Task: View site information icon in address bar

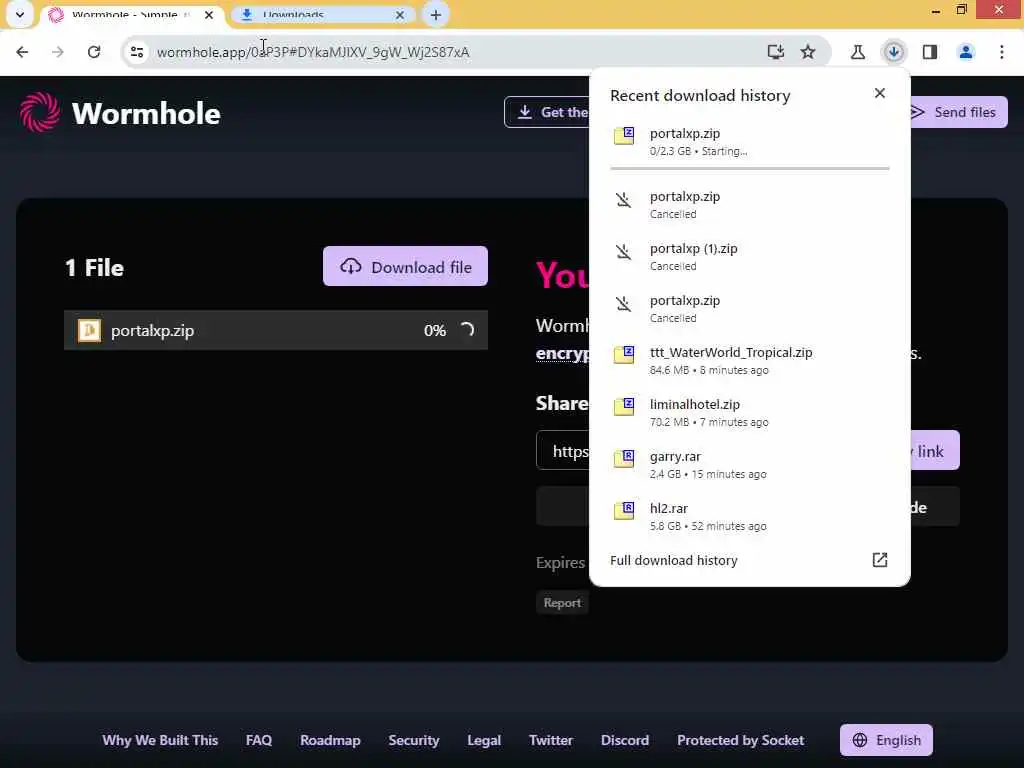Action: pyautogui.click(x=136, y=52)
